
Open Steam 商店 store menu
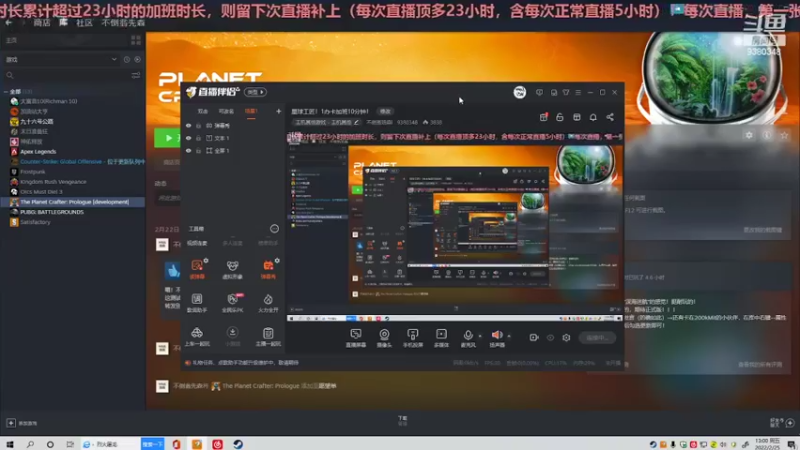[42, 23]
